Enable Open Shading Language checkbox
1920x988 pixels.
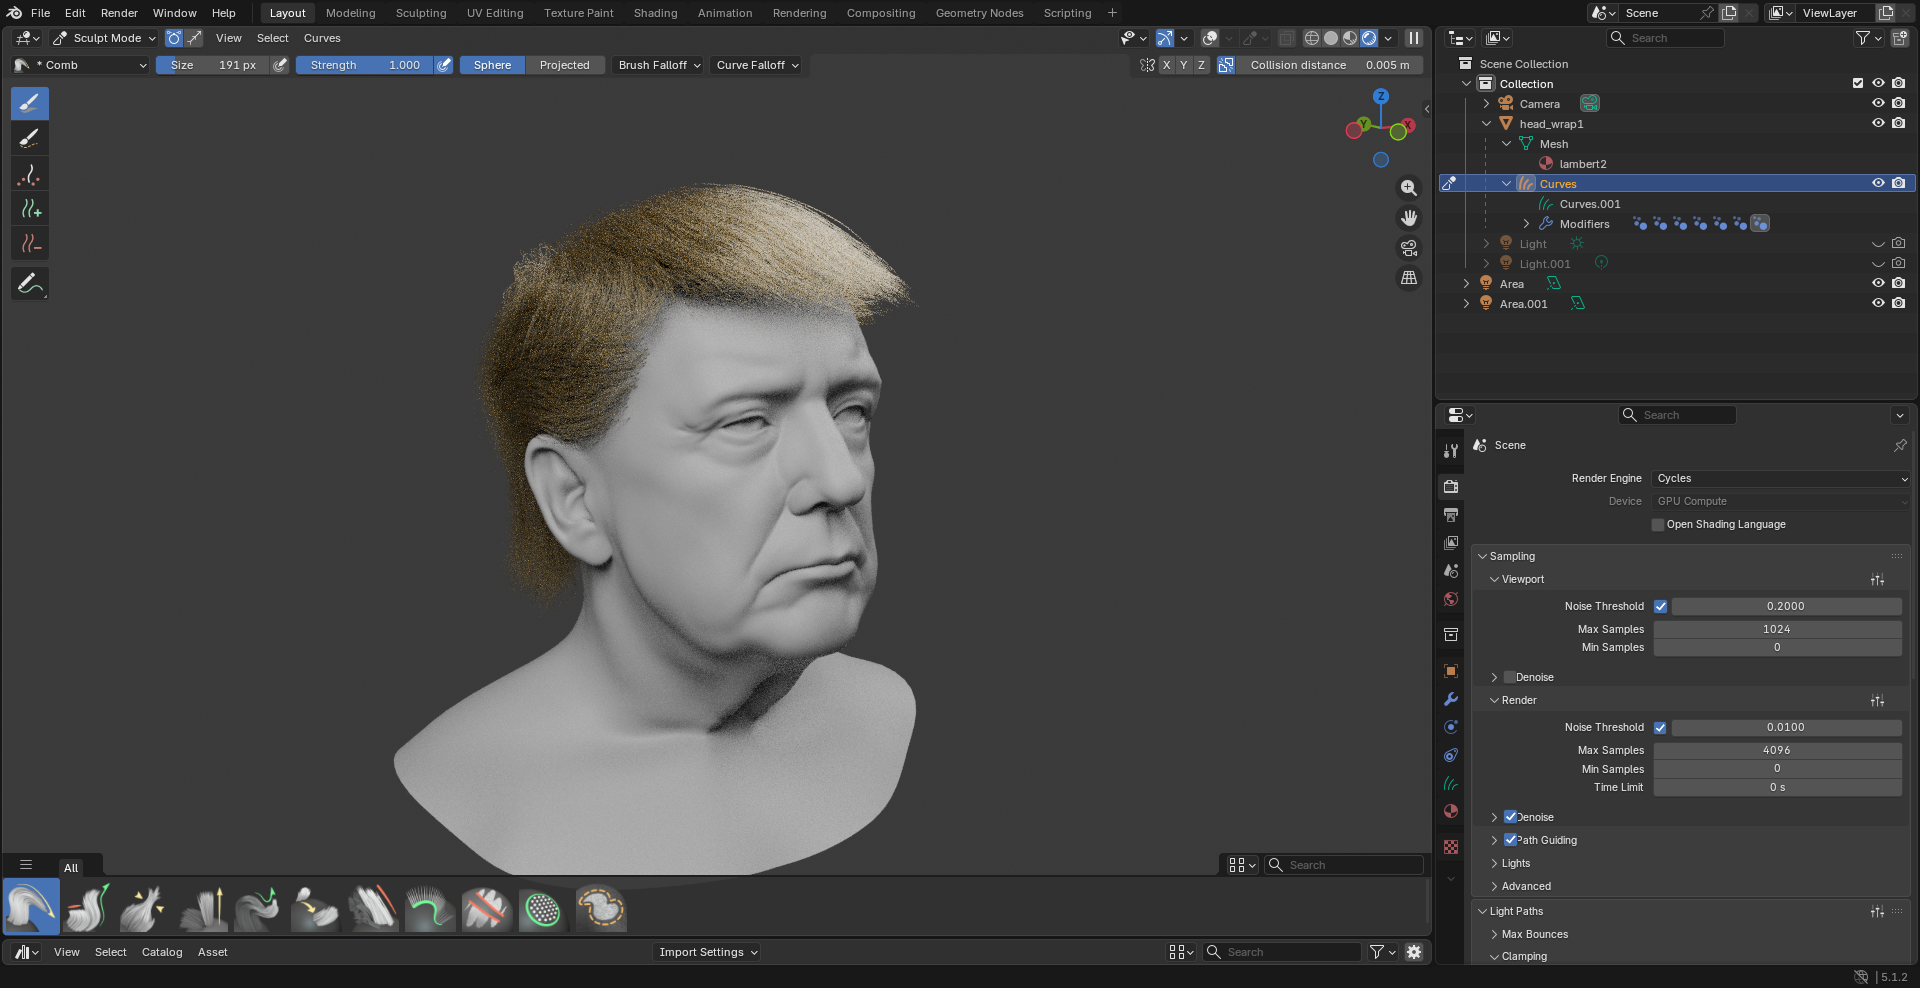1658,524
